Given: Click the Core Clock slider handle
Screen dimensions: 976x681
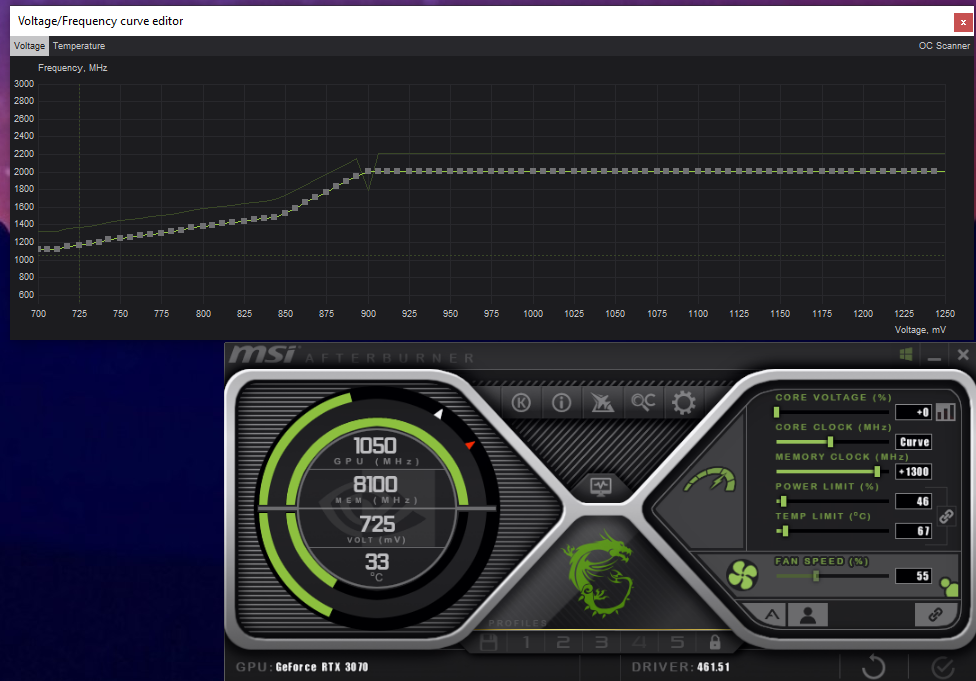Looking at the screenshot, I should (x=830, y=442).
